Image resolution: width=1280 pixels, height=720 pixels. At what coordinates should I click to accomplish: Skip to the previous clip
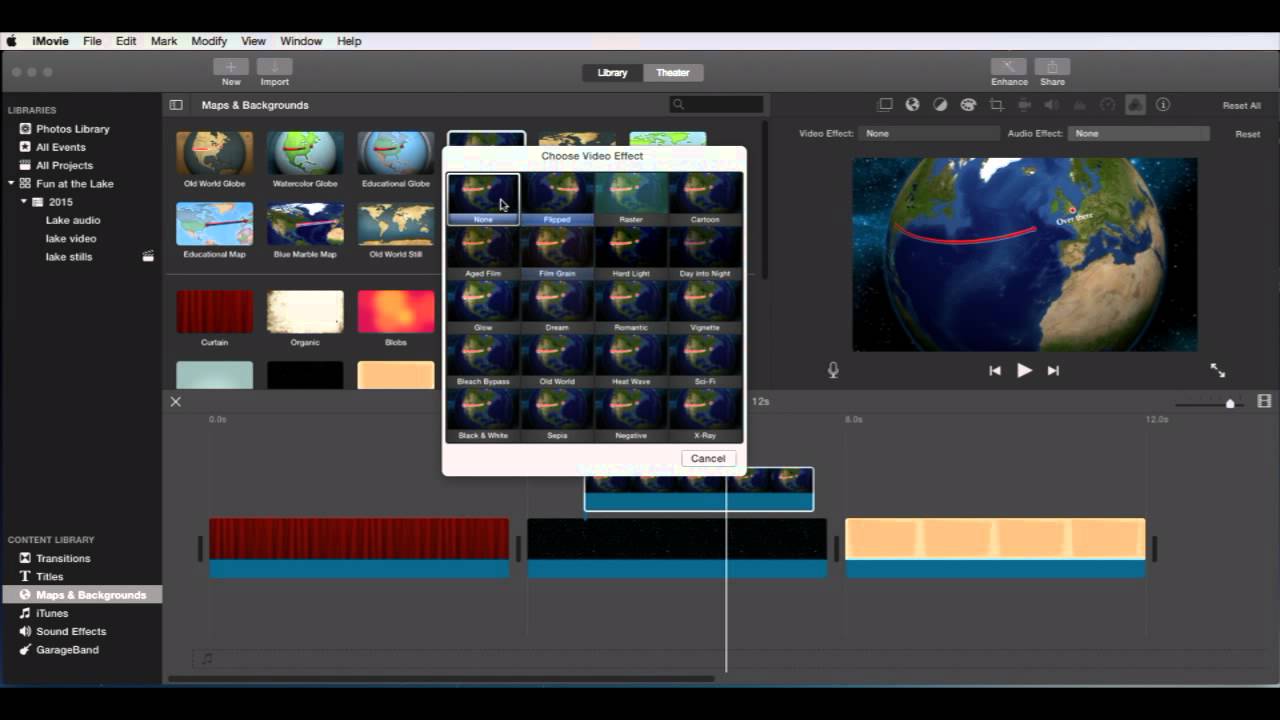point(995,370)
